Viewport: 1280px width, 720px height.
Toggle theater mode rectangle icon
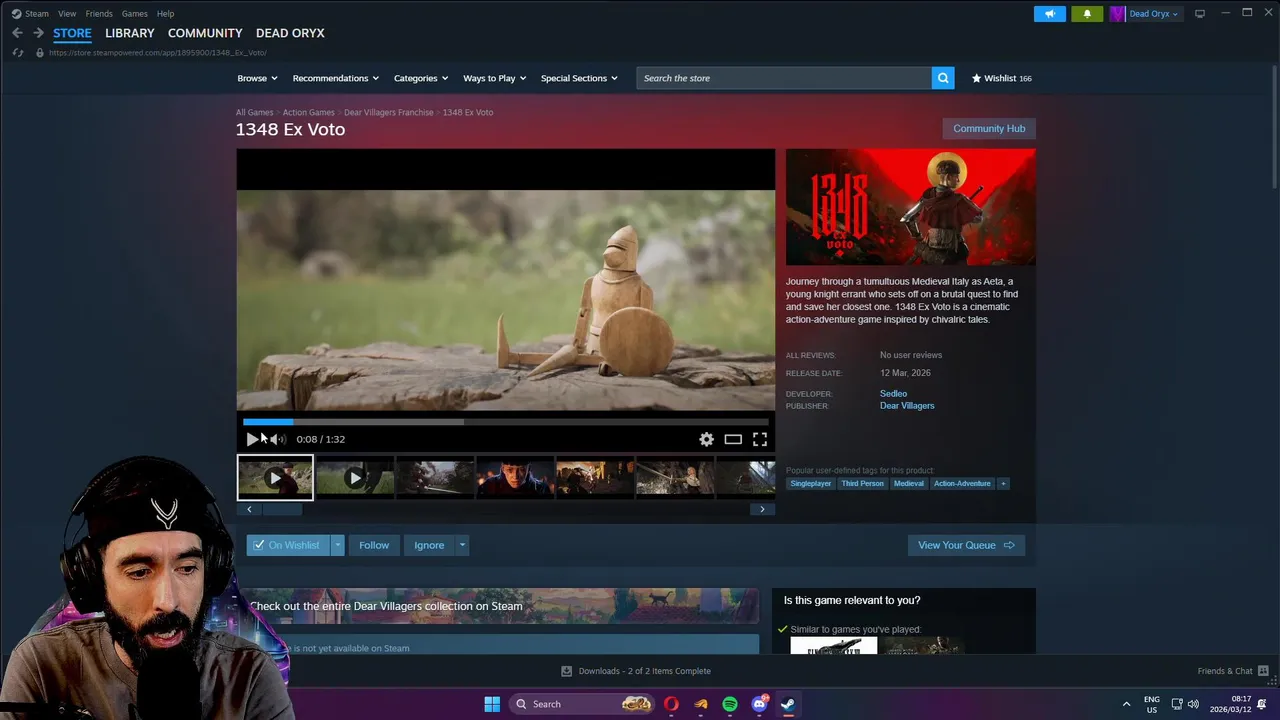[x=733, y=439]
